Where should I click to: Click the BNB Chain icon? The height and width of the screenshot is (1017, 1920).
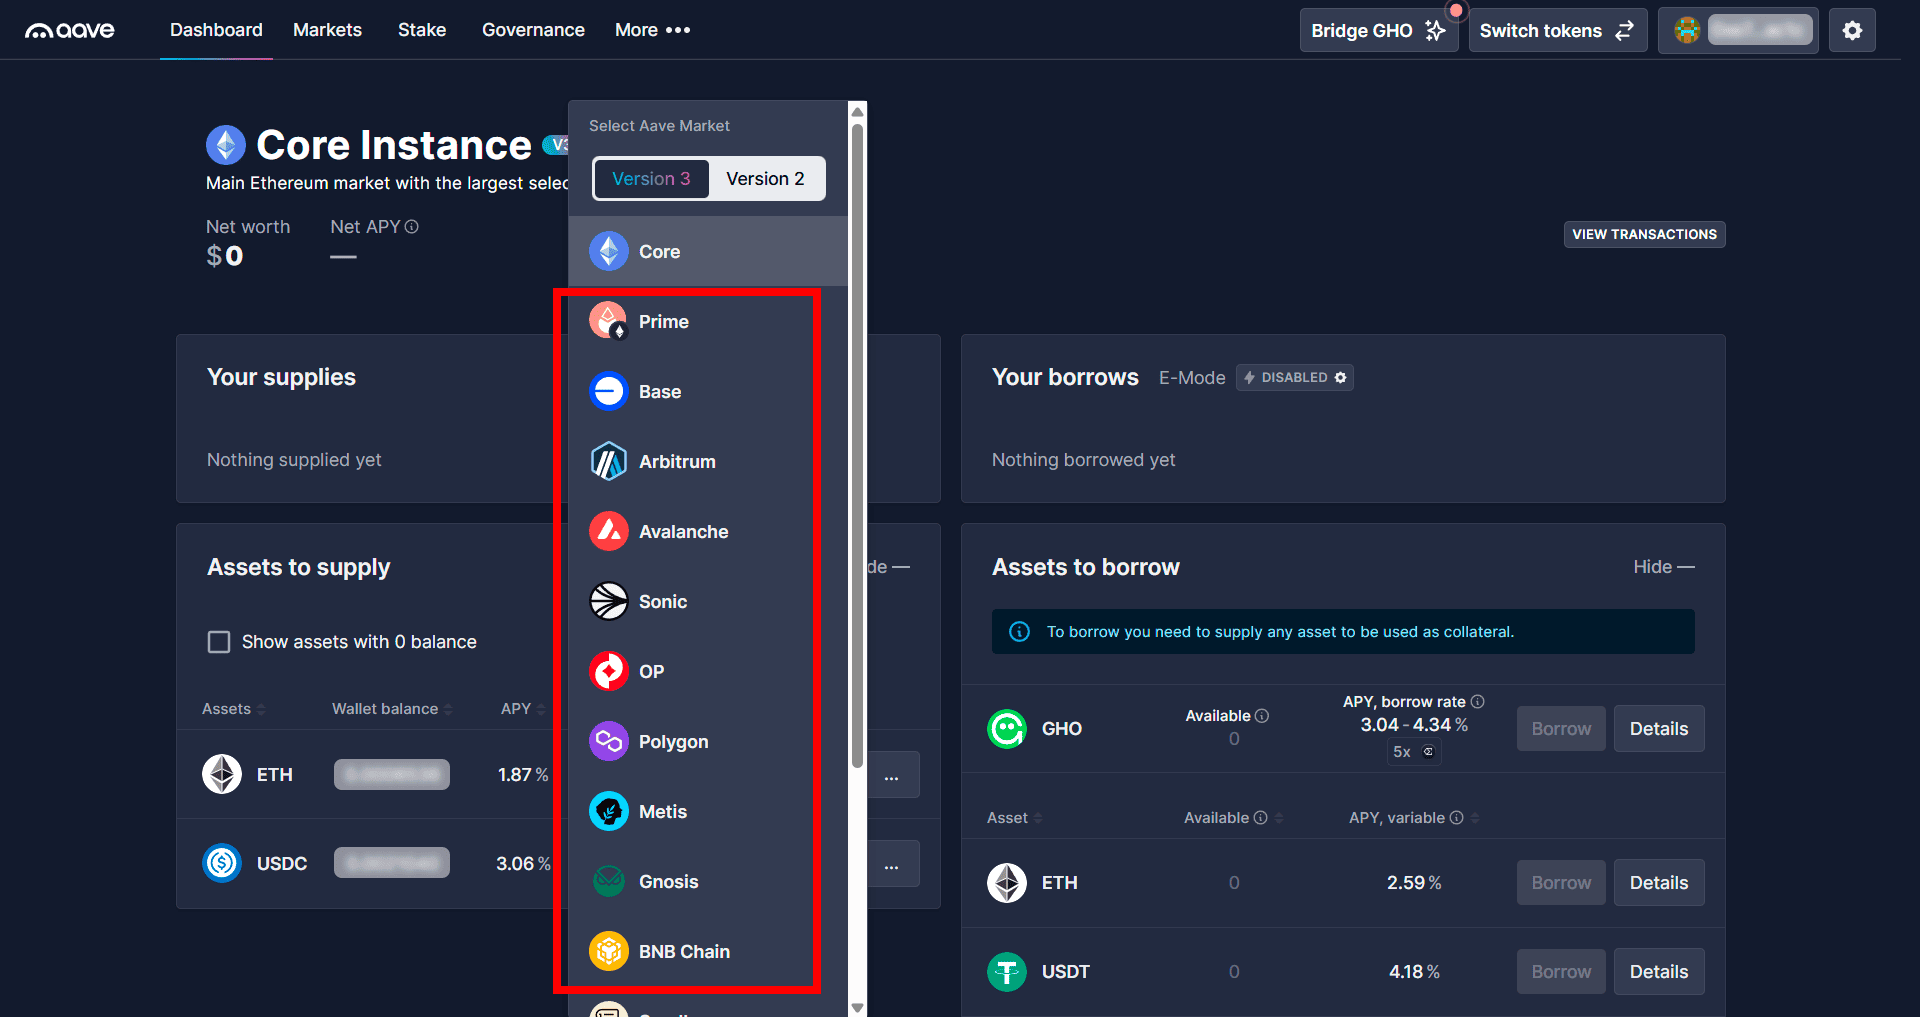tap(609, 952)
